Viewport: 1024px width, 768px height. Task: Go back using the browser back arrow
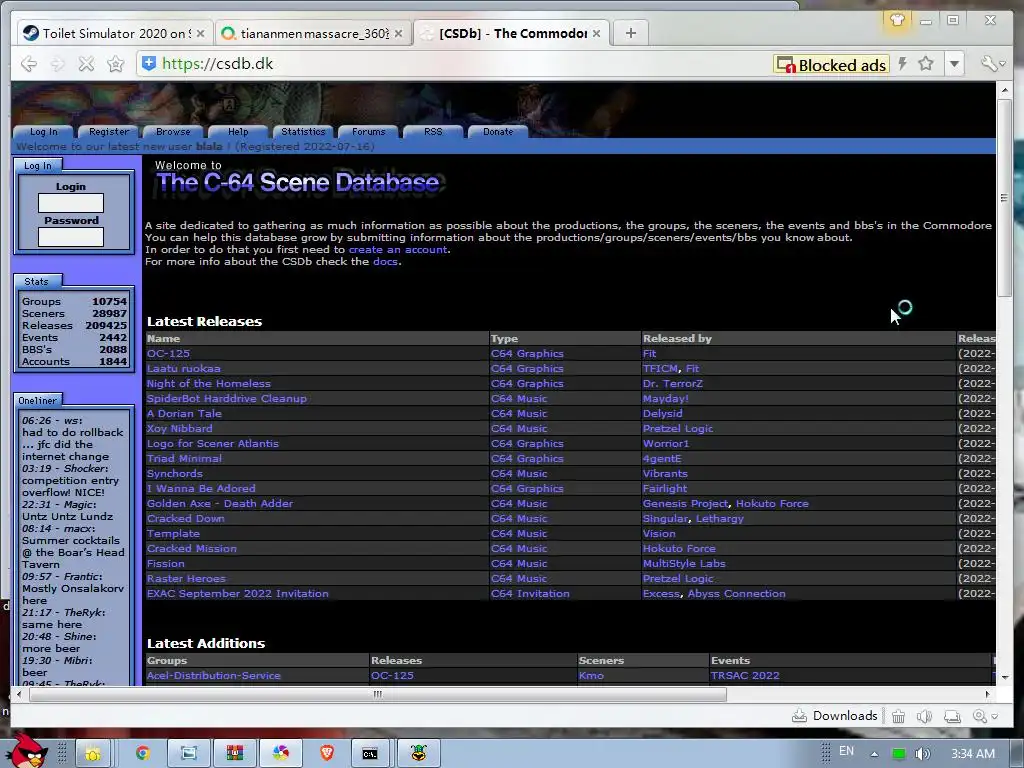click(29, 64)
